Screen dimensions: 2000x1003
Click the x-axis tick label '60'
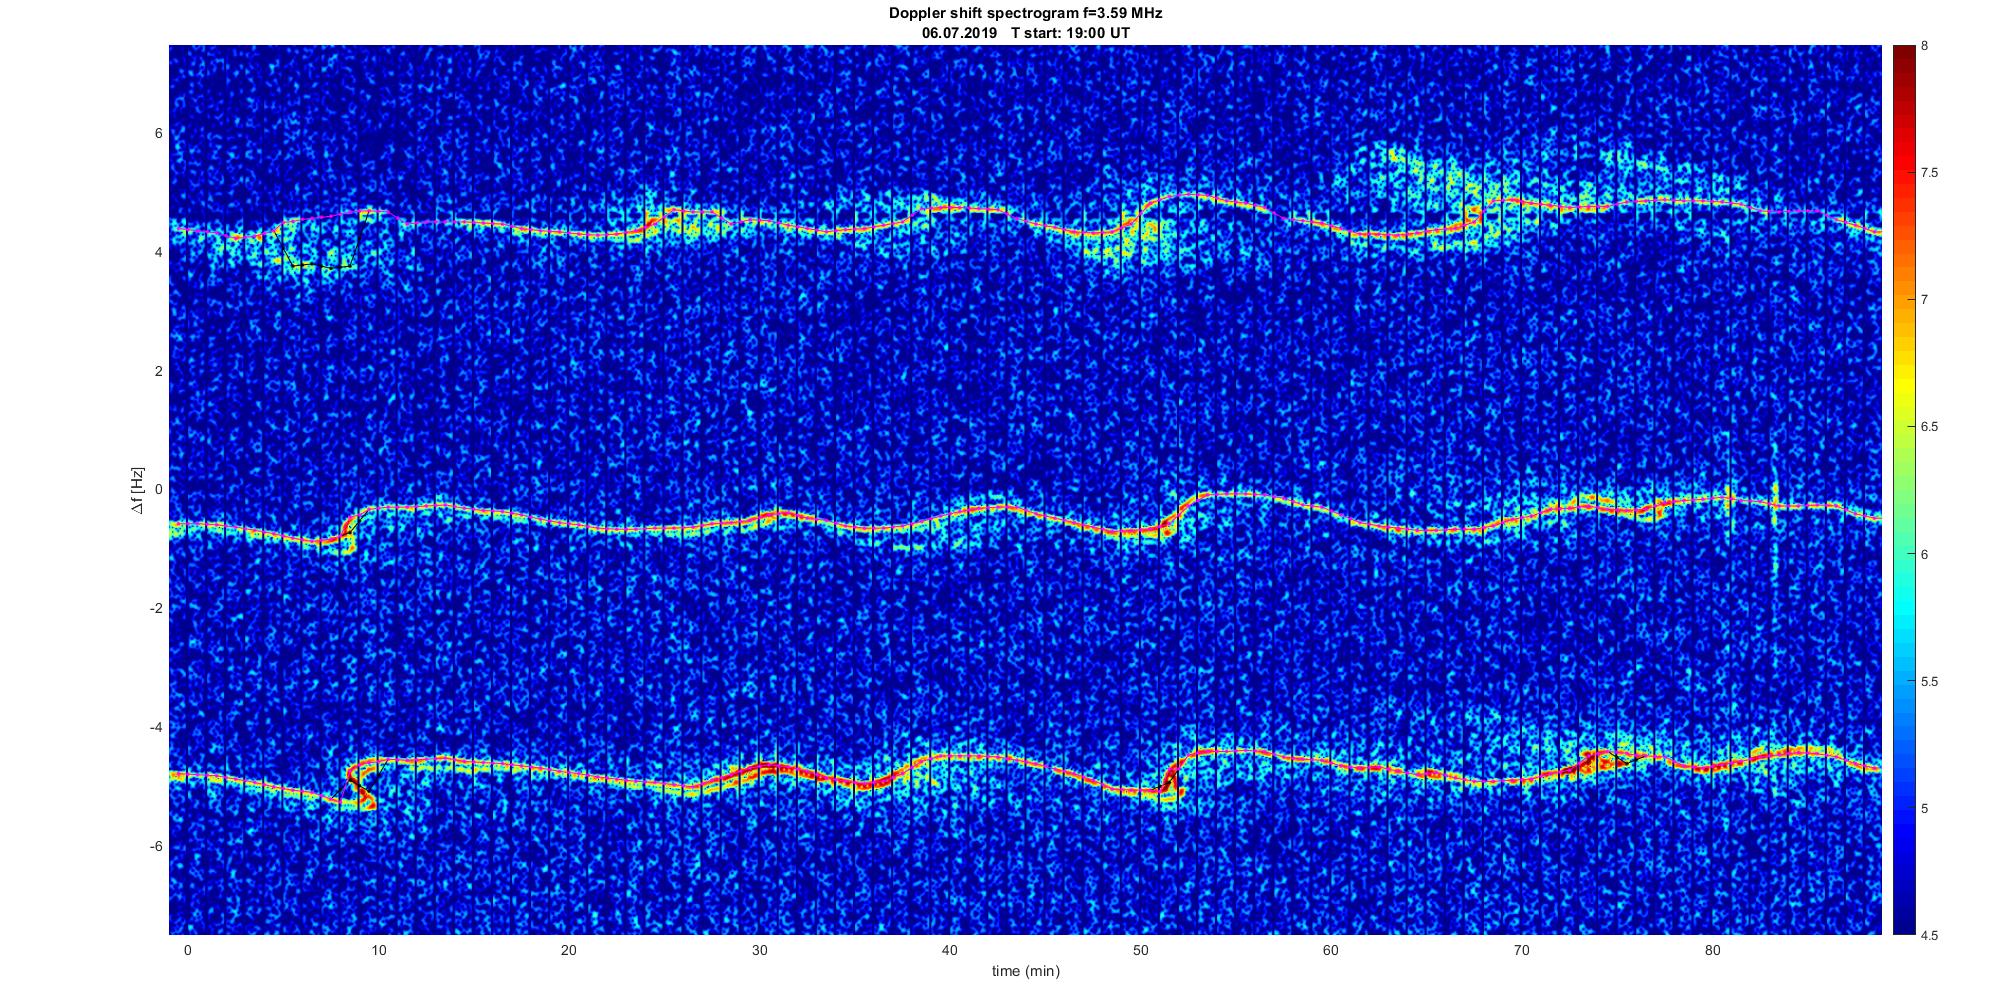coord(1330,950)
